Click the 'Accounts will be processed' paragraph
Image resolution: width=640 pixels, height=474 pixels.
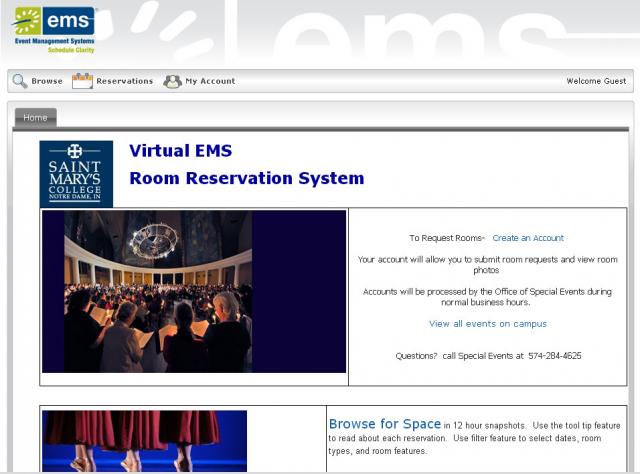(487, 297)
